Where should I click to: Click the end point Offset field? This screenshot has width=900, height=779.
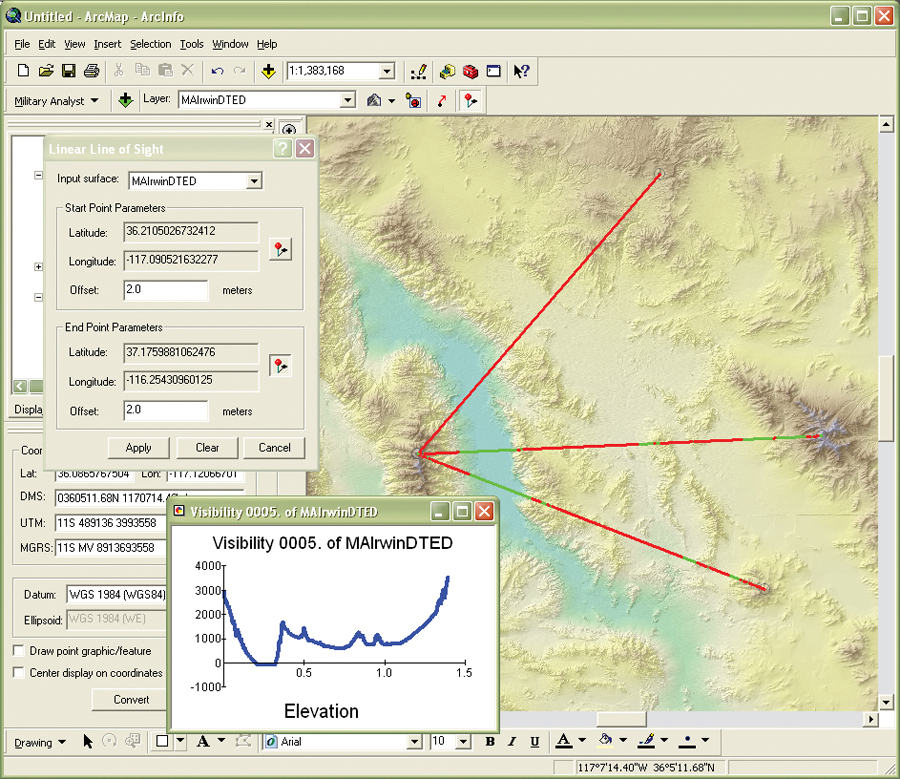pyautogui.click(x=166, y=410)
